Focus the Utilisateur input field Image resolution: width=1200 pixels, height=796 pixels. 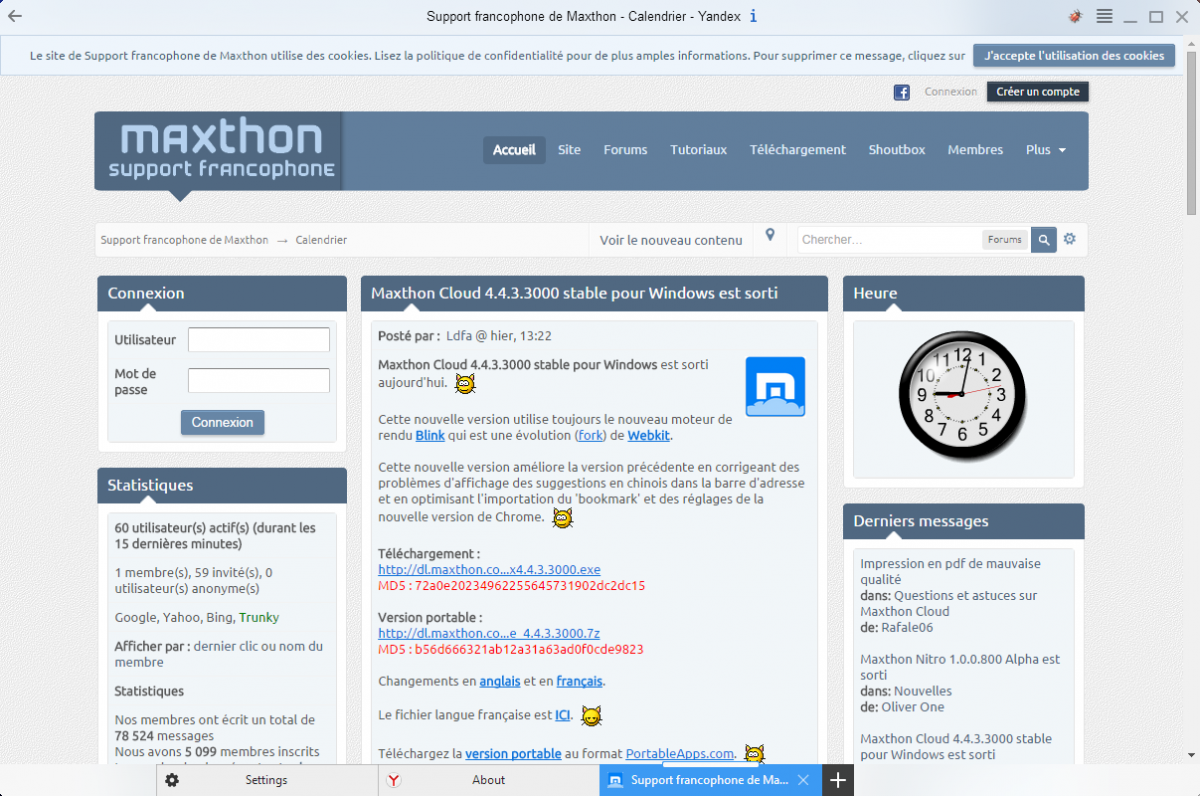tap(259, 340)
